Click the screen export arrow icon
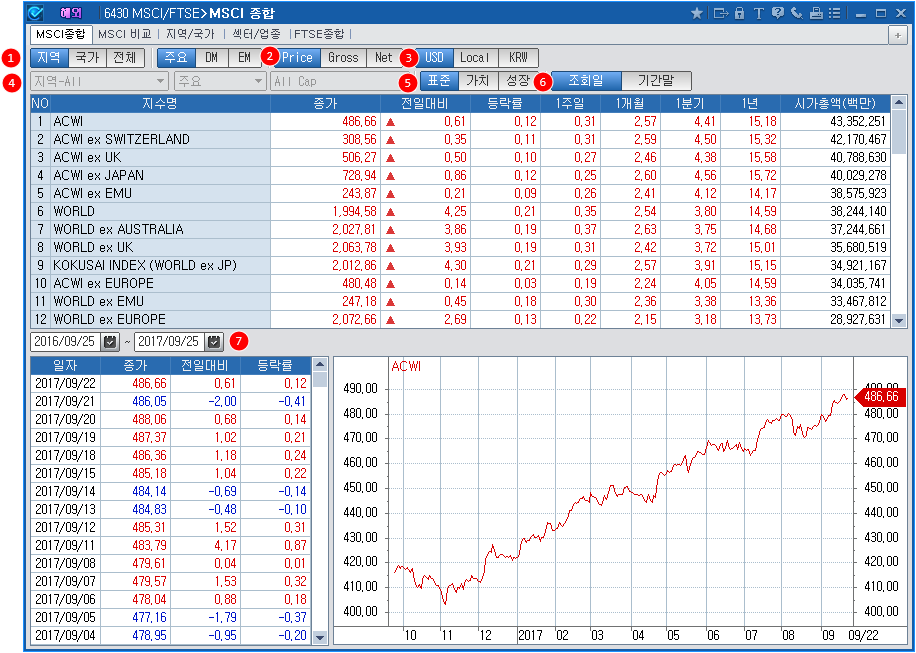This screenshot has width=916, height=653. tap(721, 13)
